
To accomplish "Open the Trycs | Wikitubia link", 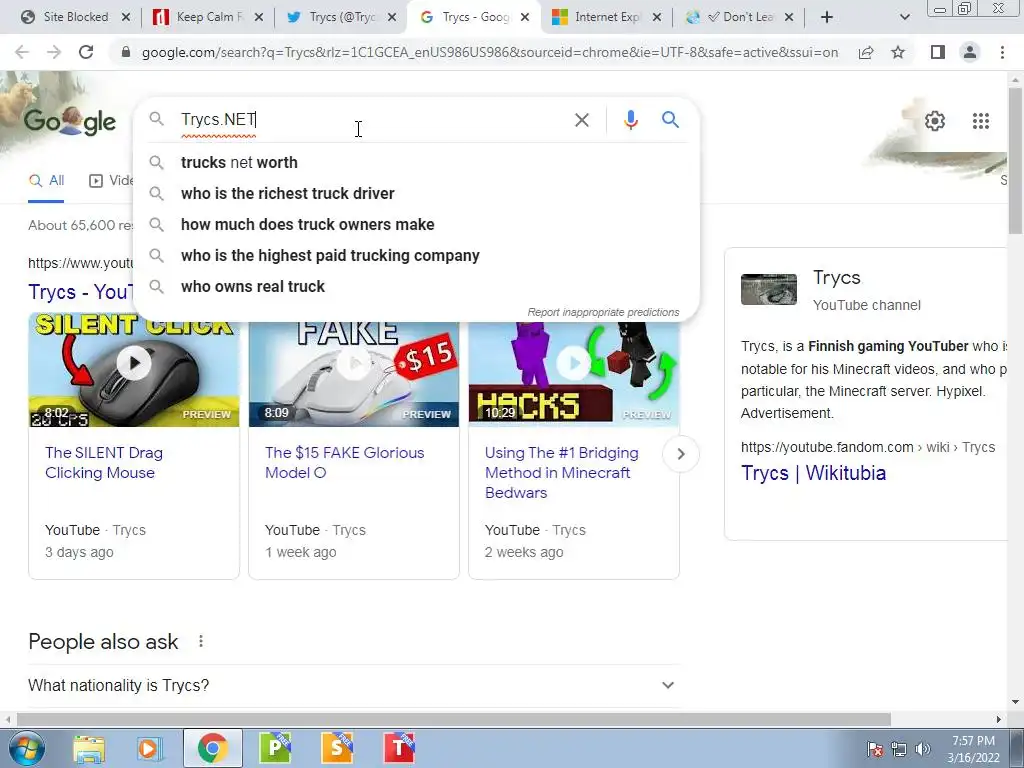I will (x=813, y=473).
